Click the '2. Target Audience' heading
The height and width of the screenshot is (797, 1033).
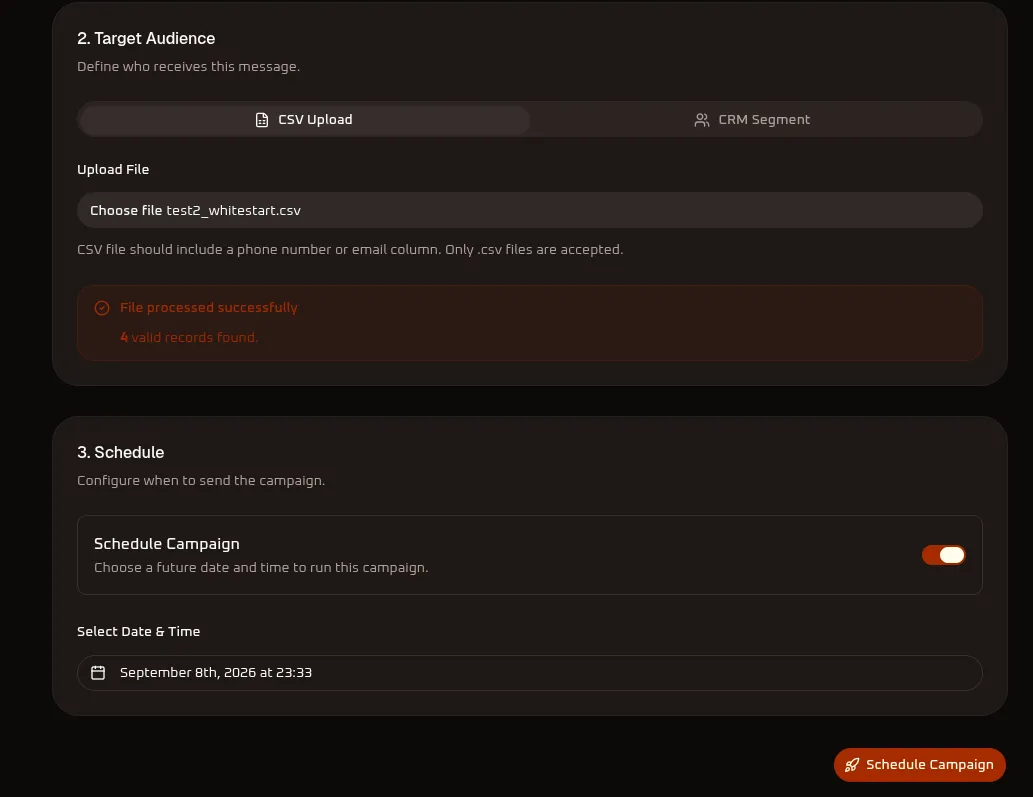(146, 38)
